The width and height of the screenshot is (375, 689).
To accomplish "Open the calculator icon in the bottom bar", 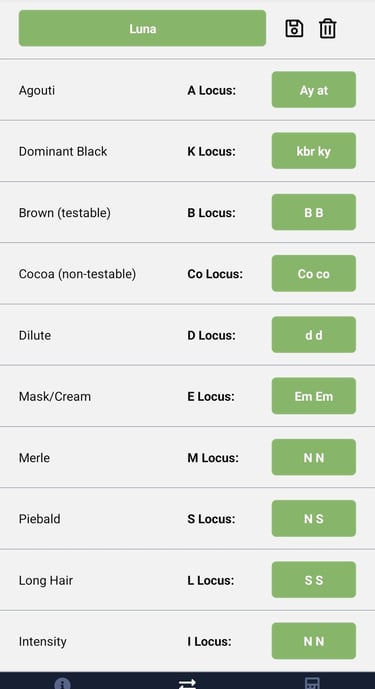I will click(x=312, y=684).
